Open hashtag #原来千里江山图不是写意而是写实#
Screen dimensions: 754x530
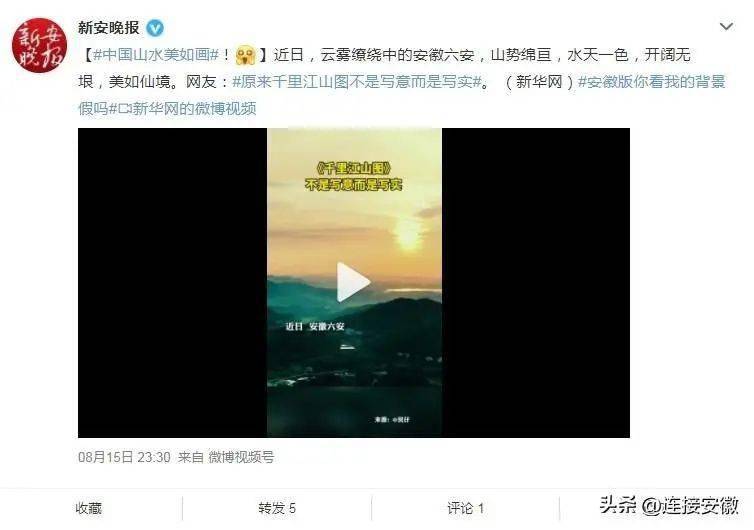[357, 82]
